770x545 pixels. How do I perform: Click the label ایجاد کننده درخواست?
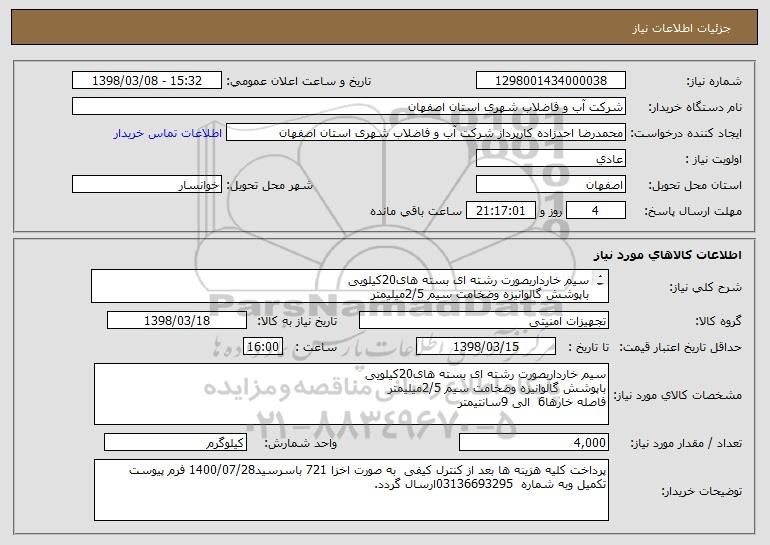coord(686,134)
